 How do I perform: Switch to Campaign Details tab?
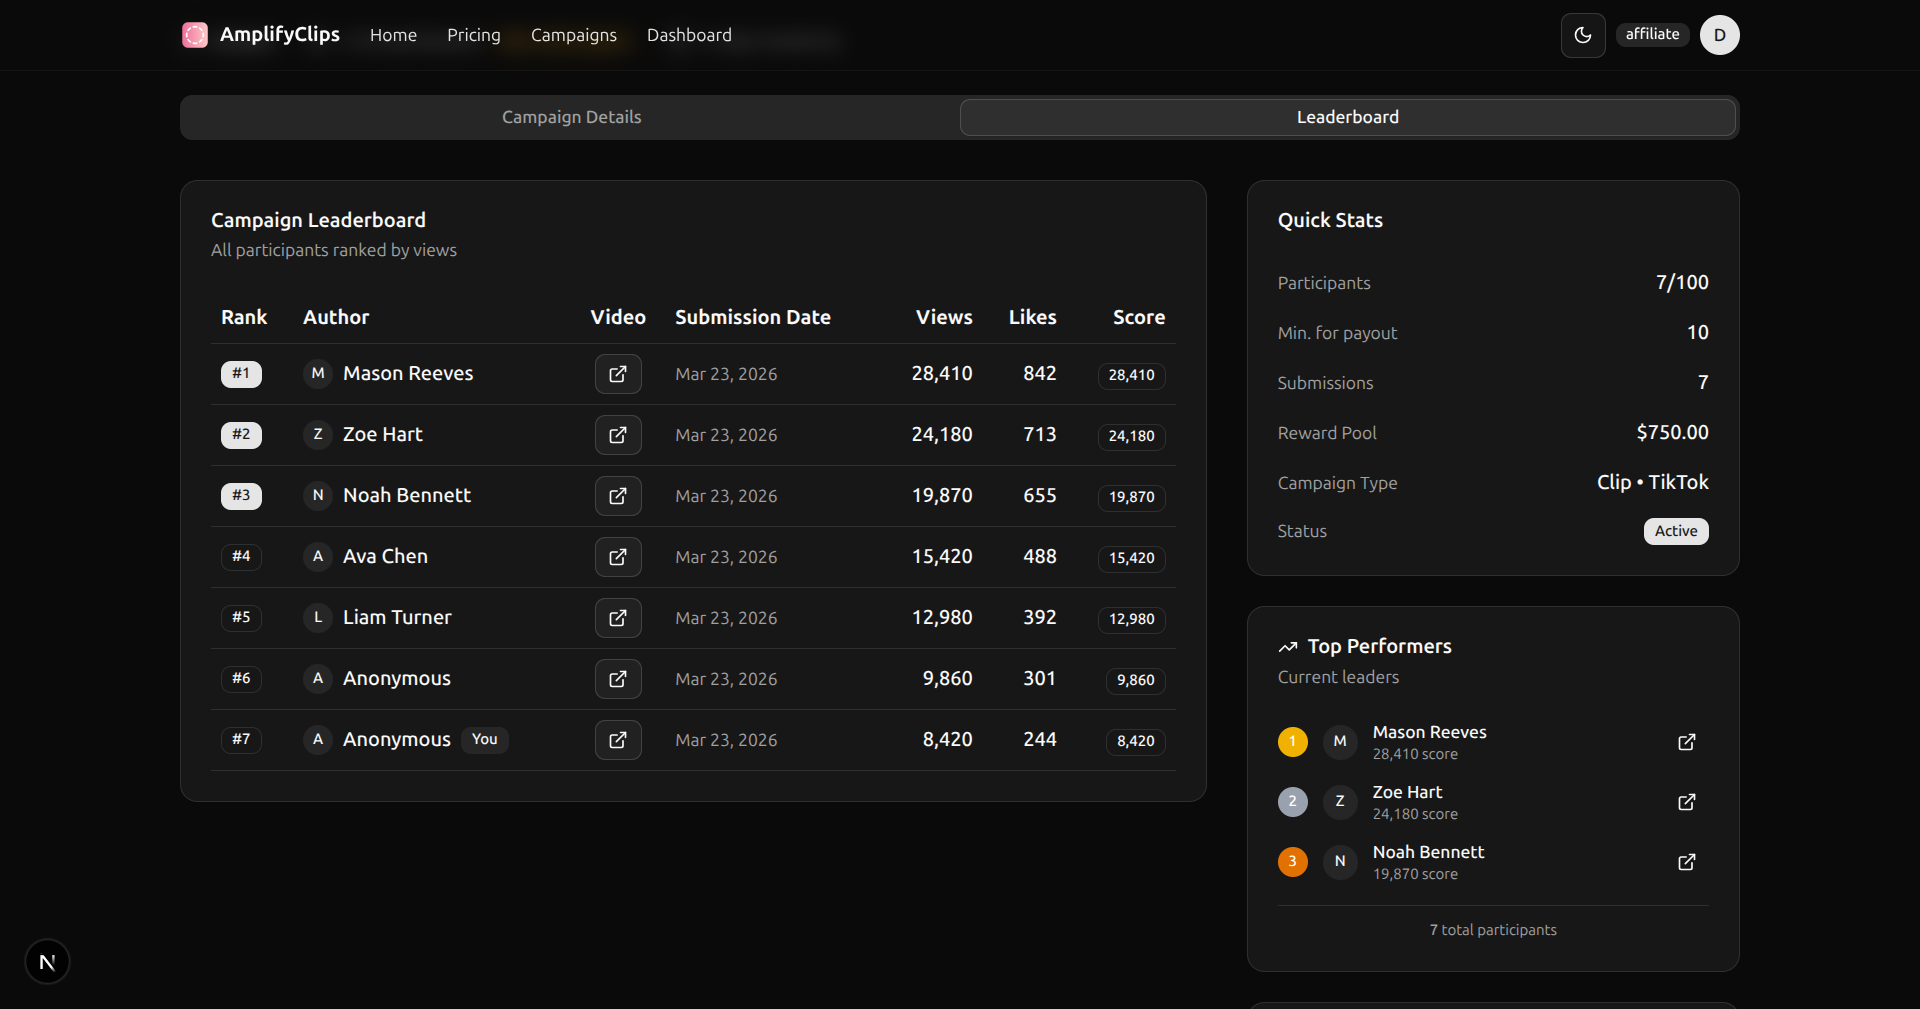coord(571,118)
